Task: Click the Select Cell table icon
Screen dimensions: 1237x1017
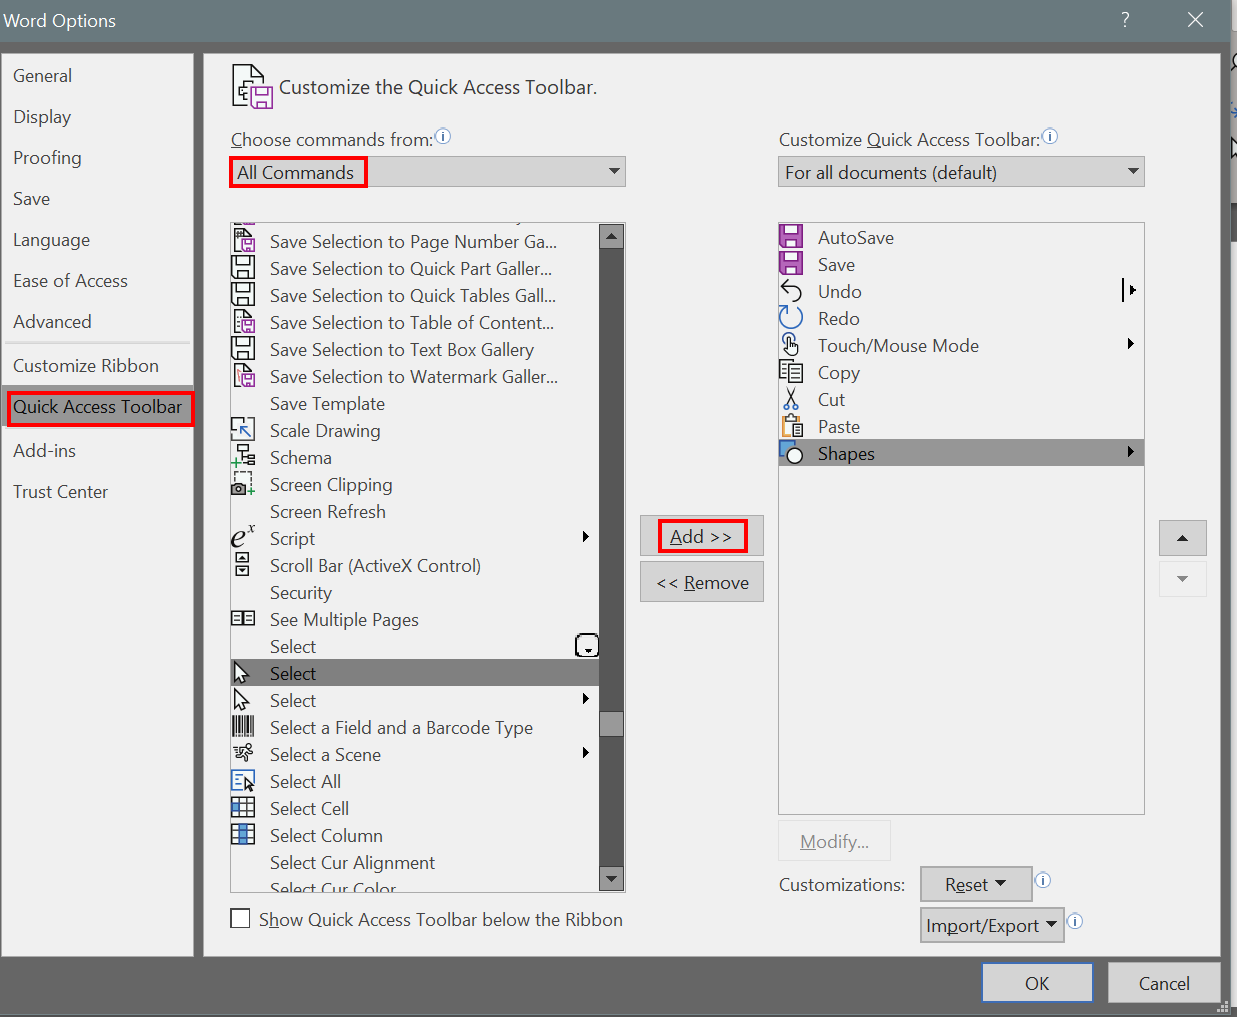Action: pyautogui.click(x=243, y=808)
